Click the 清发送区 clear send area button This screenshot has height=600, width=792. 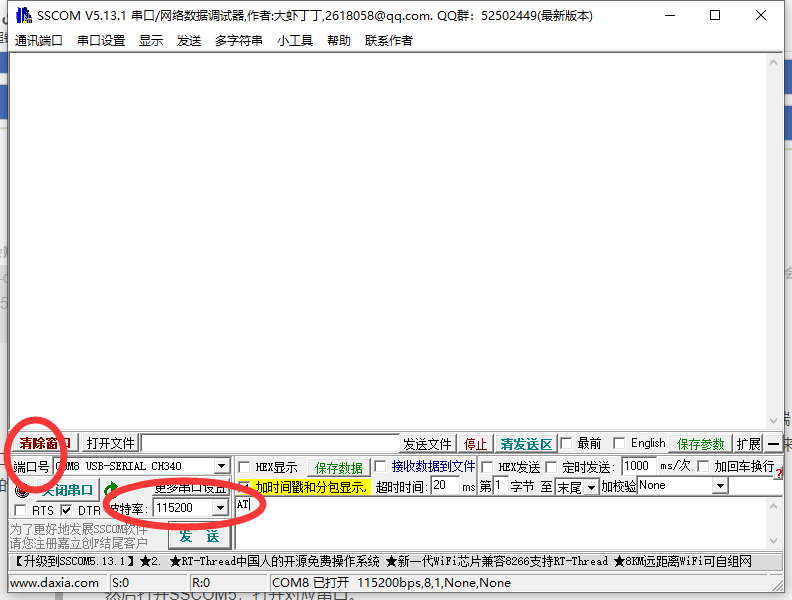pos(526,444)
